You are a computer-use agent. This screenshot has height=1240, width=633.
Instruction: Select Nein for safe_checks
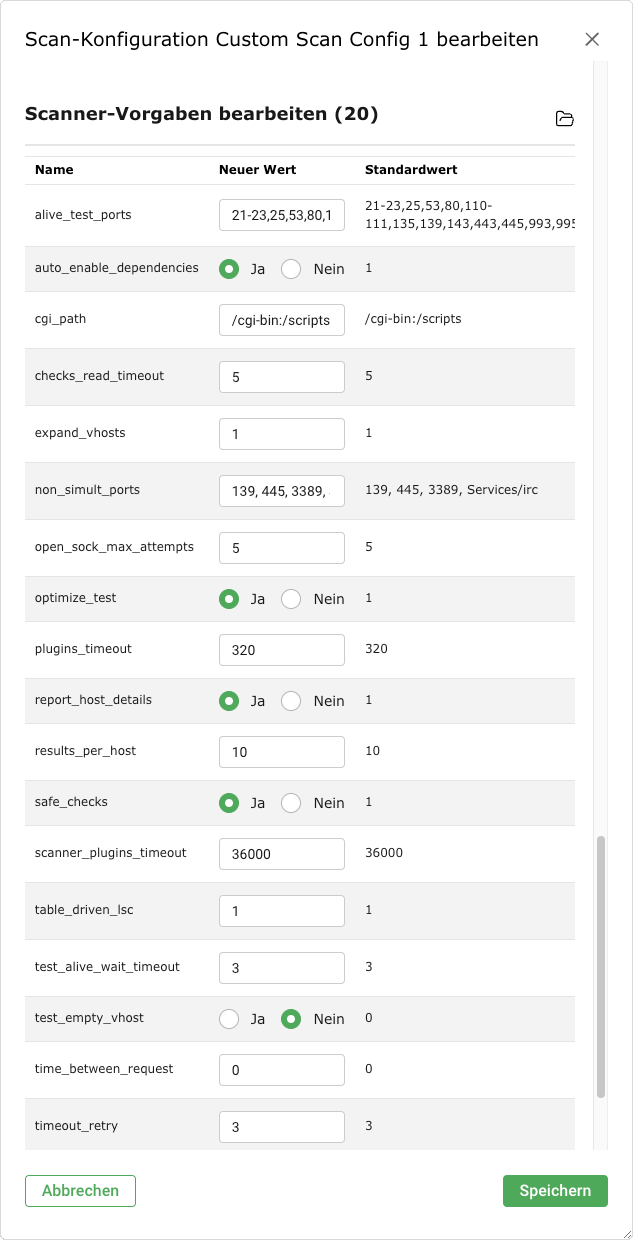(291, 803)
